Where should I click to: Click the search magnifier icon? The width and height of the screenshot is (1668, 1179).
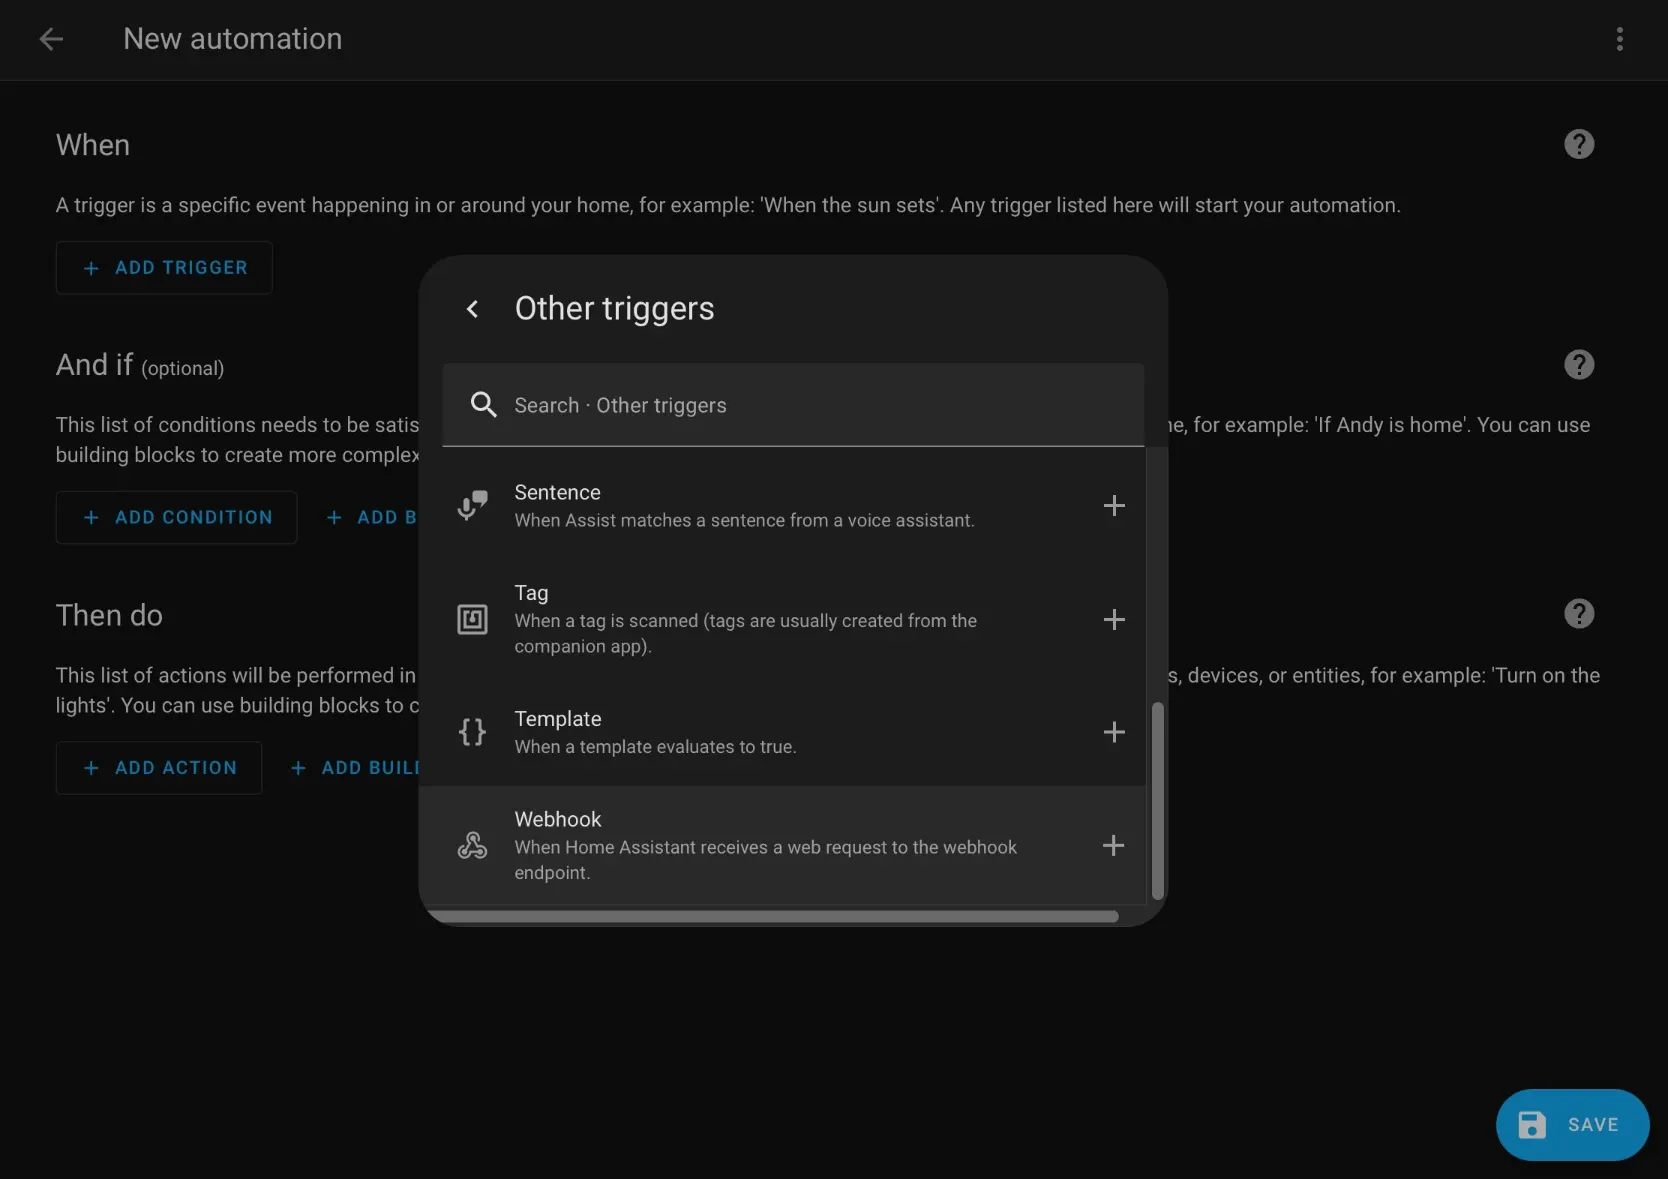coord(483,405)
